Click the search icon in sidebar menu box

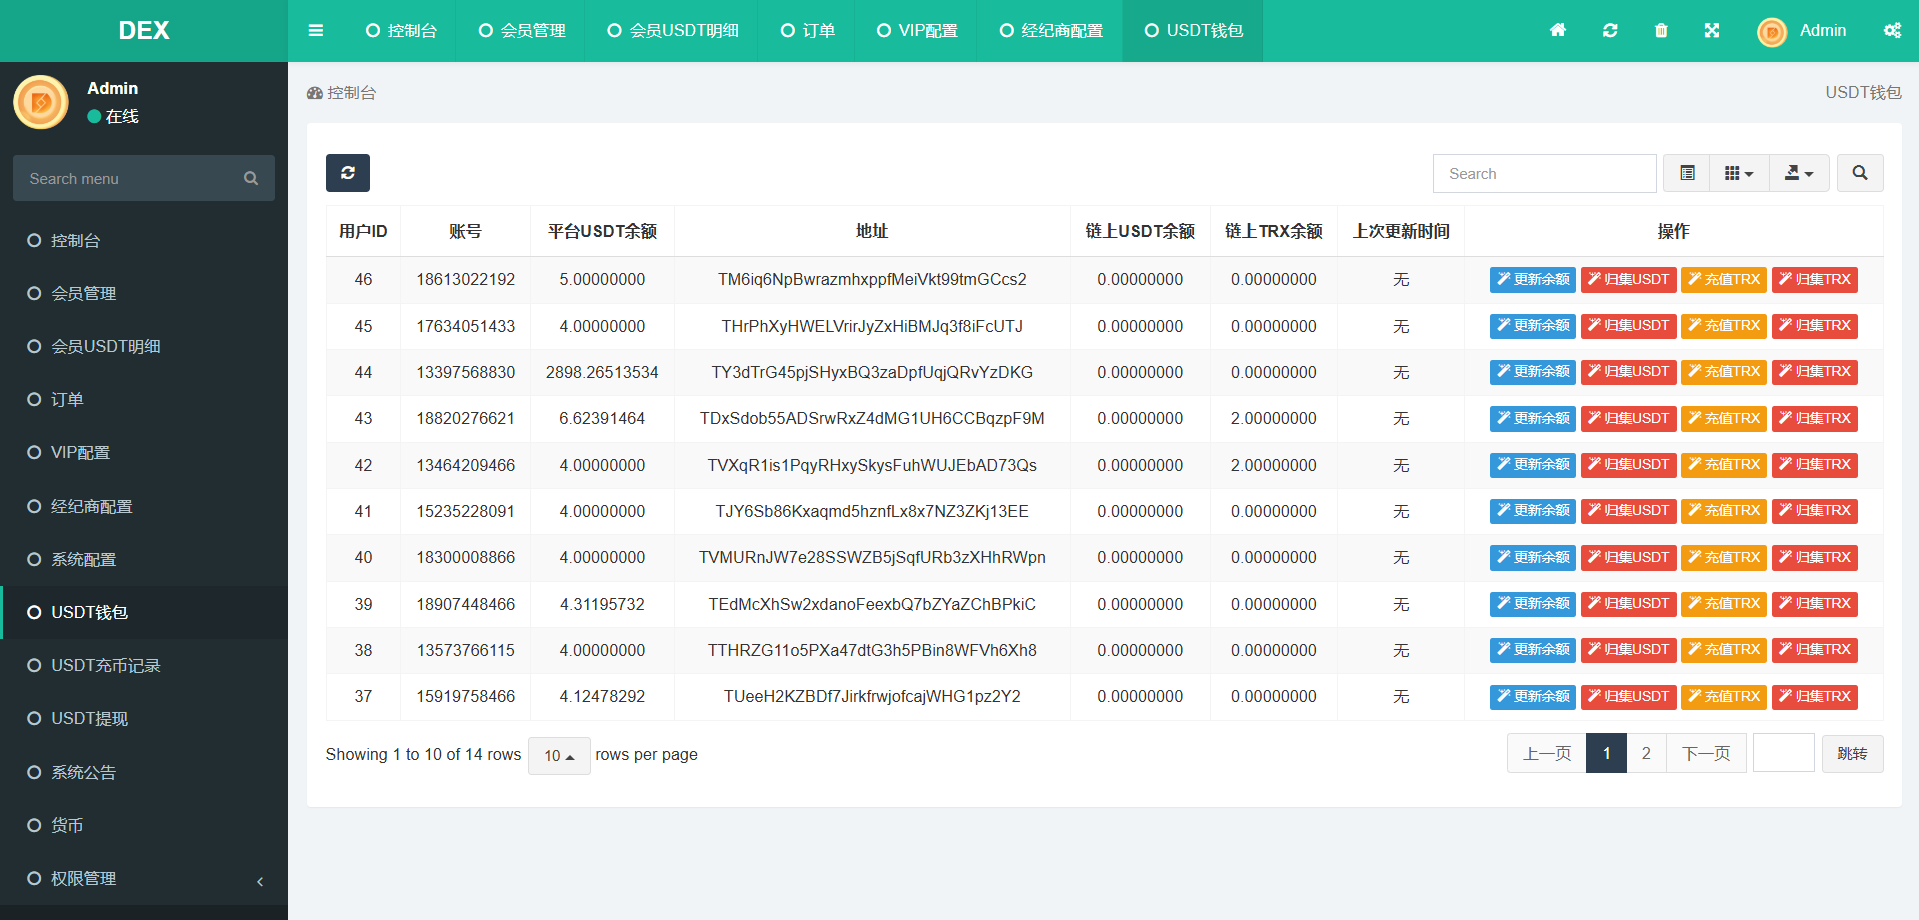(251, 178)
